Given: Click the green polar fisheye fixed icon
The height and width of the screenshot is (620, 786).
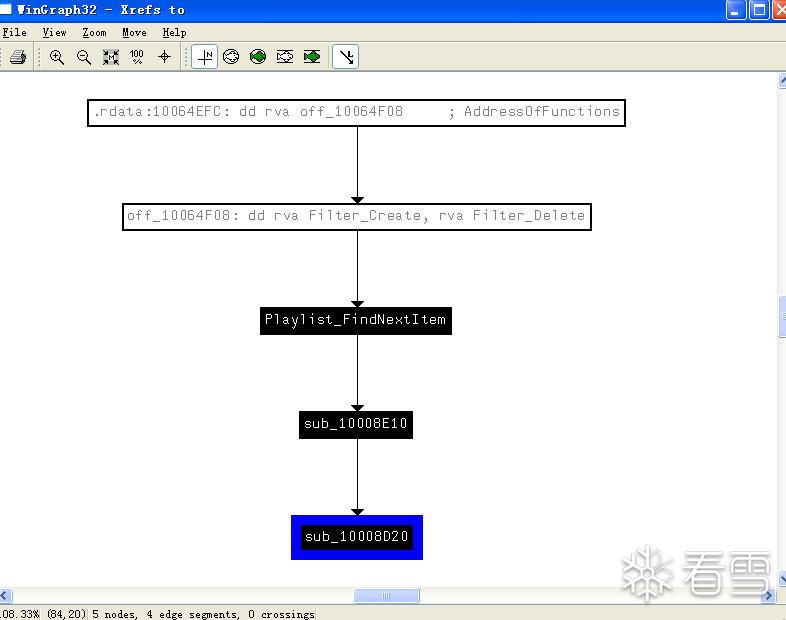Looking at the screenshot, I should 258,57.
